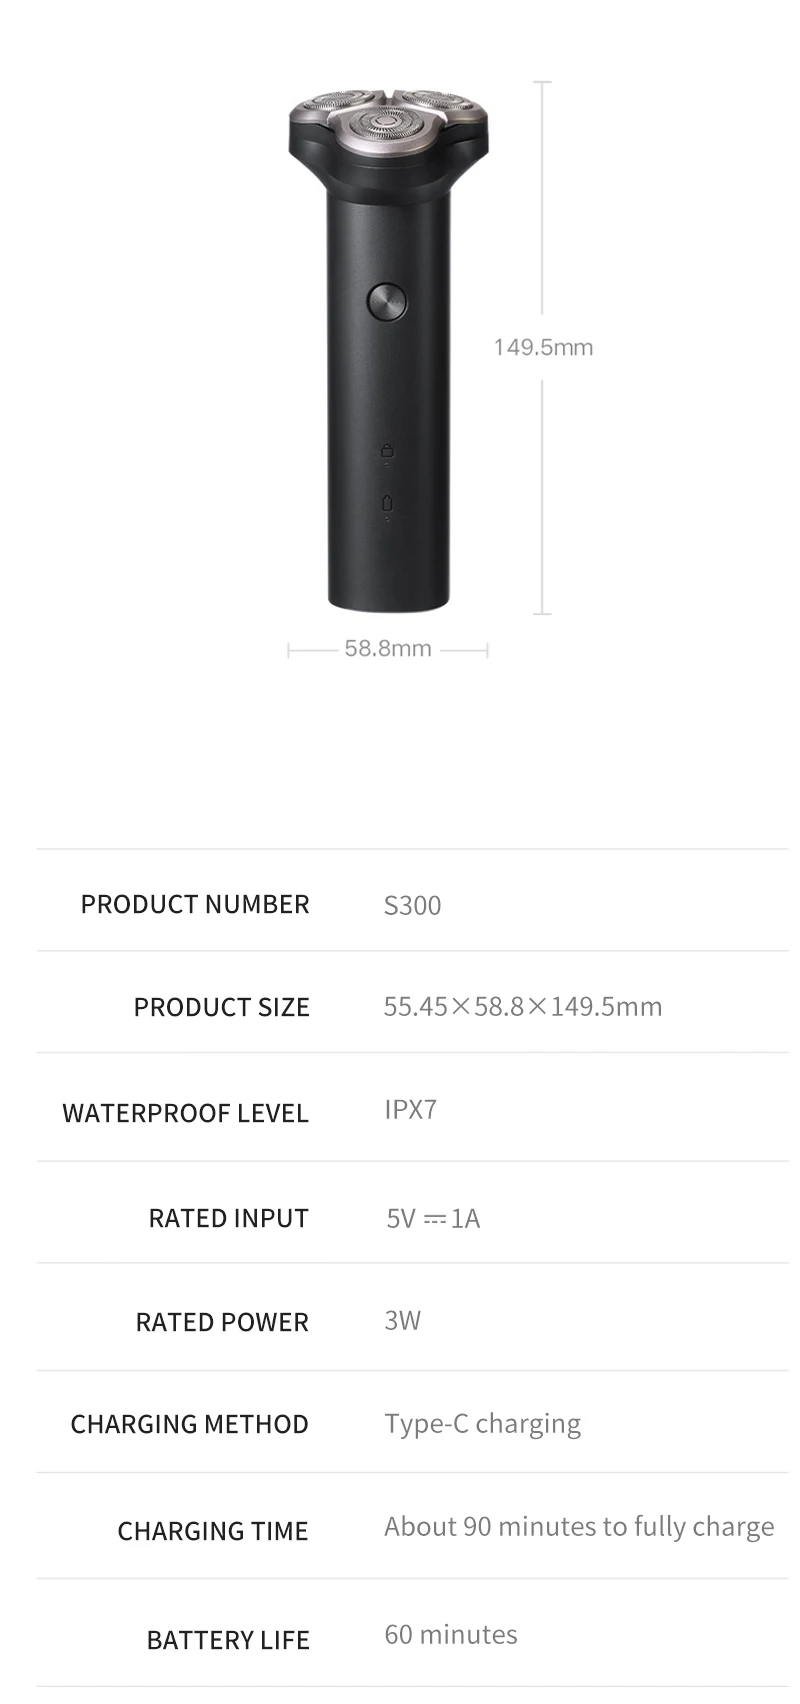Click the Type-C charging text
Viewport: 800px width, 1704px height.
click(482, 1424)
